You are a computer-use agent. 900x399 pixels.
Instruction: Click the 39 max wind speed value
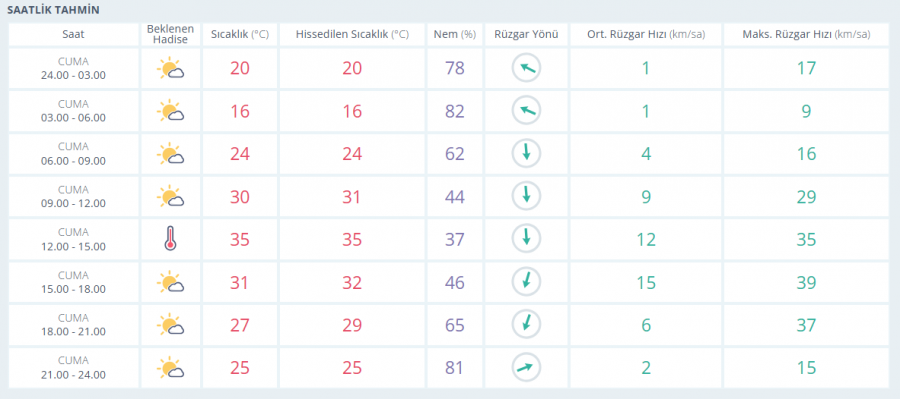click(806, 282)
